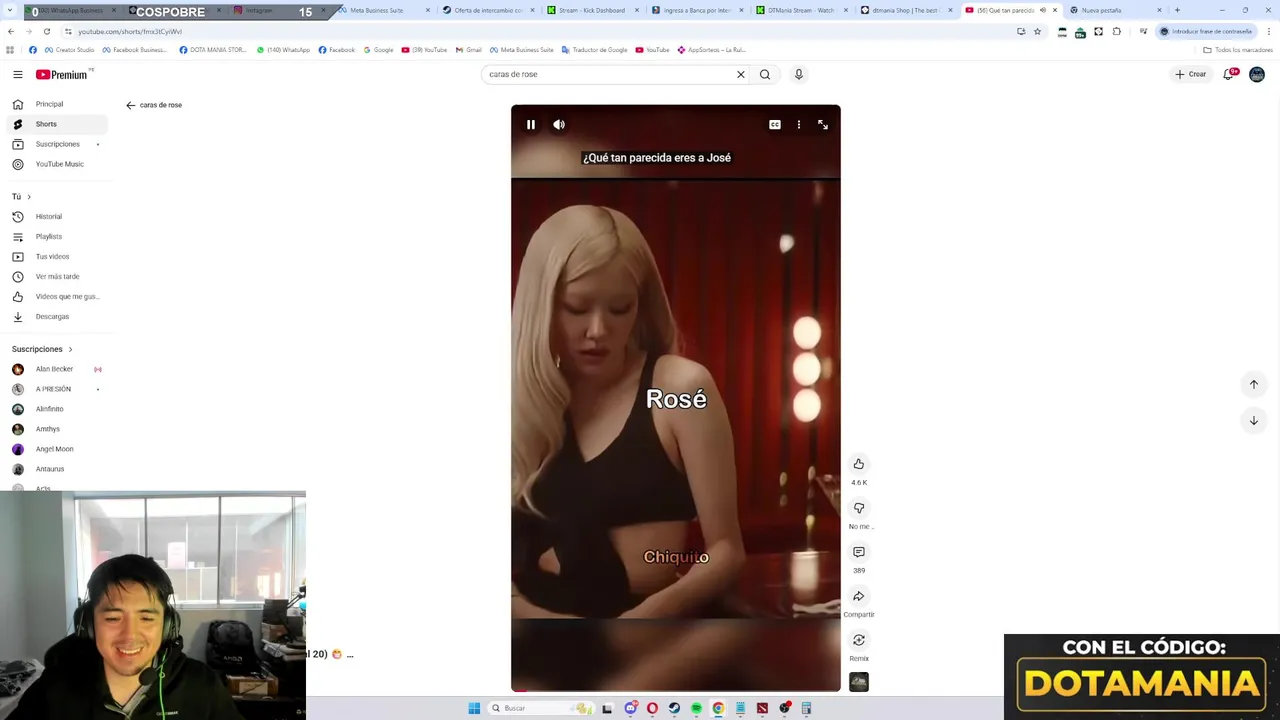
Task: Pause the playing Short video
Action: click(x=531, y=125)
